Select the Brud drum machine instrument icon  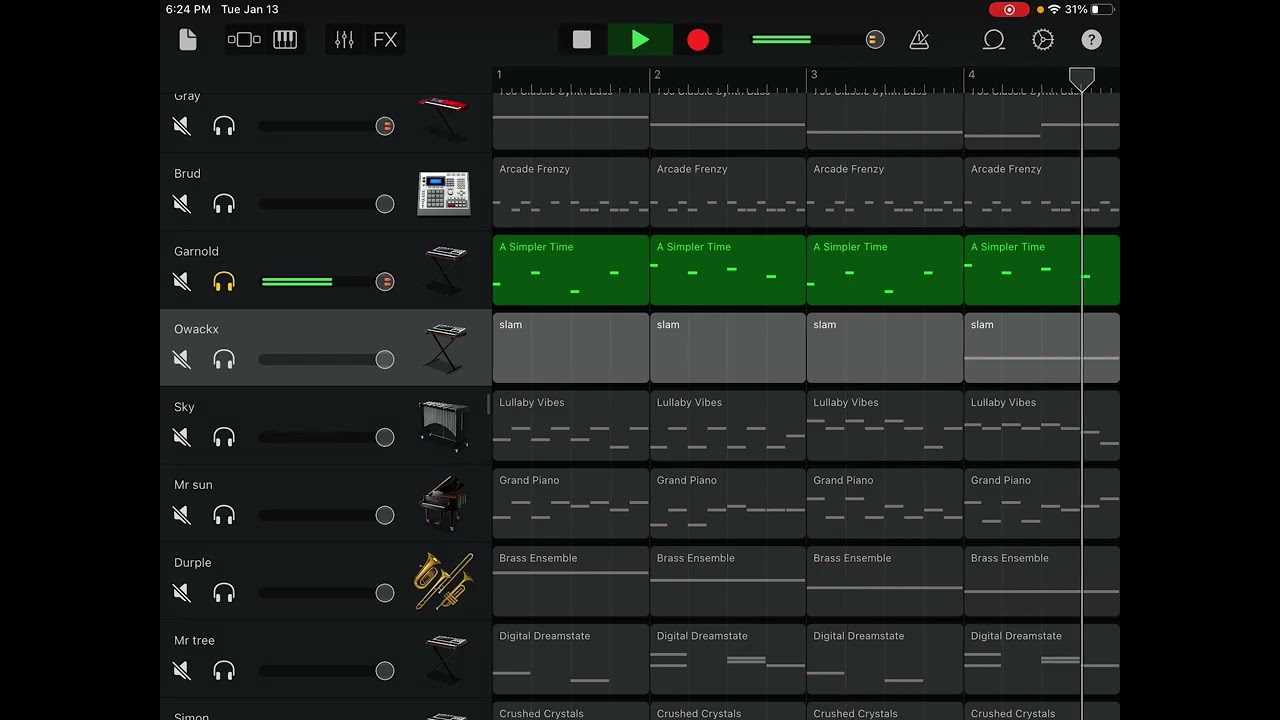[444, 194]
